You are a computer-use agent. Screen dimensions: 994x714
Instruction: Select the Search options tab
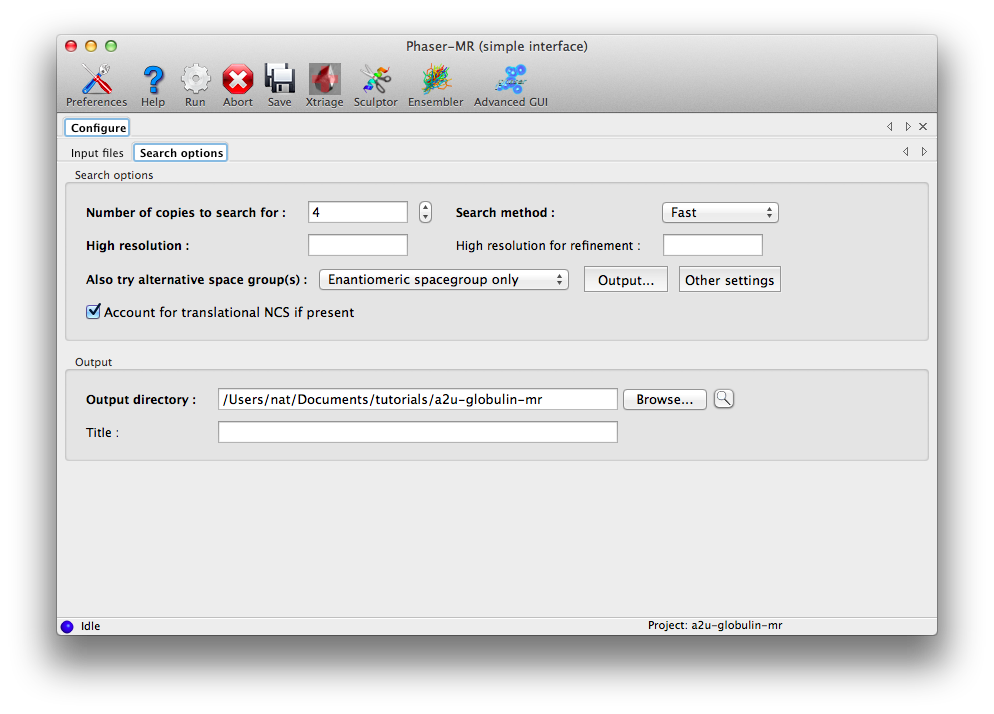[x=181, y=153]
